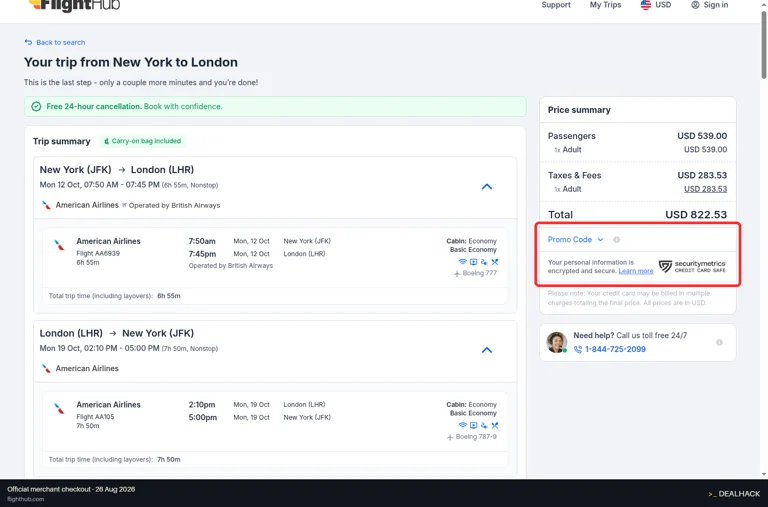Click the Total USD 822.53 amount
Viewport: 768px width, 507px height.
tap(696, 215)
